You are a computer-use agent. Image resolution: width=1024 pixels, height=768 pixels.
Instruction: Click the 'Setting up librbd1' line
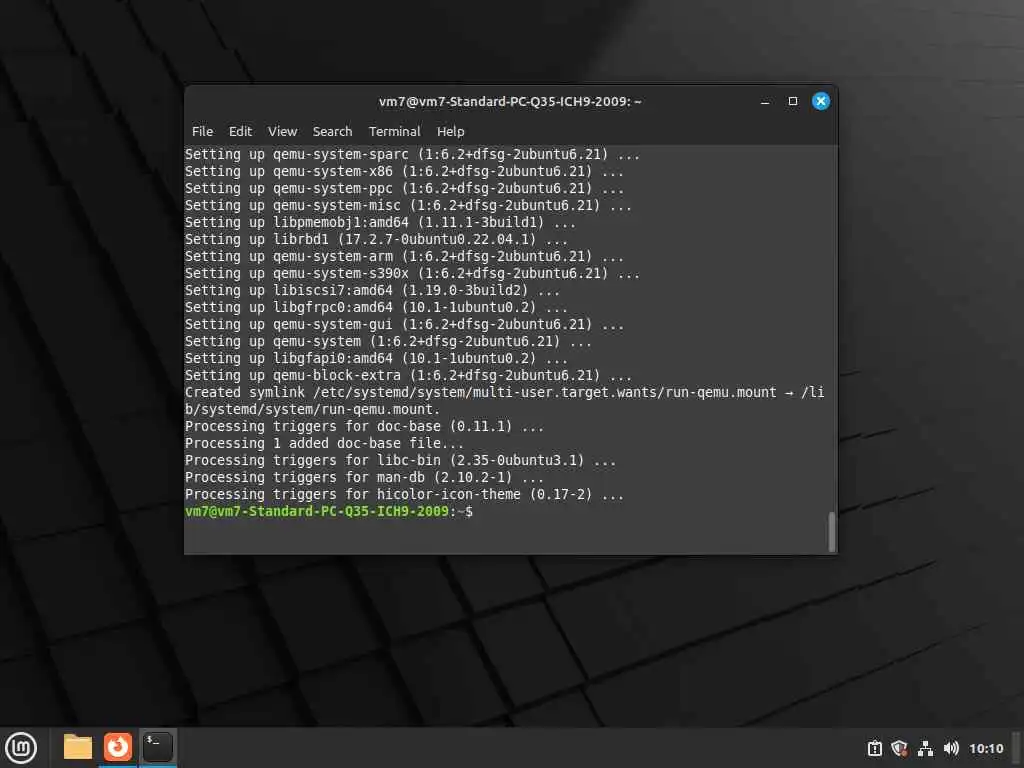pos(376,240)
